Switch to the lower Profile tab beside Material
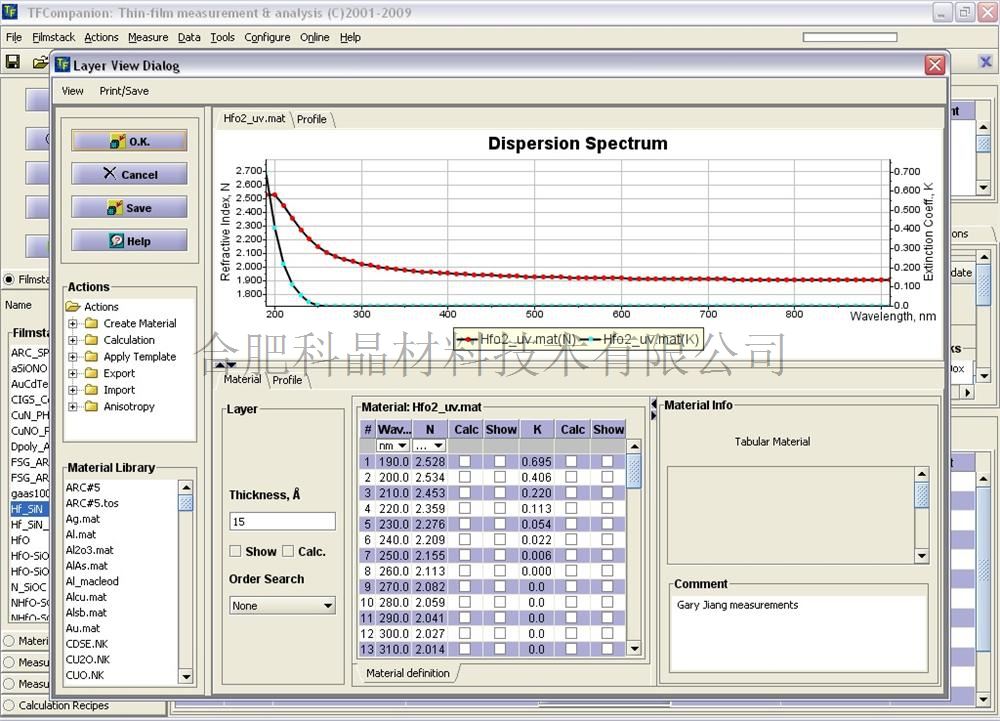 click(288, 380)
